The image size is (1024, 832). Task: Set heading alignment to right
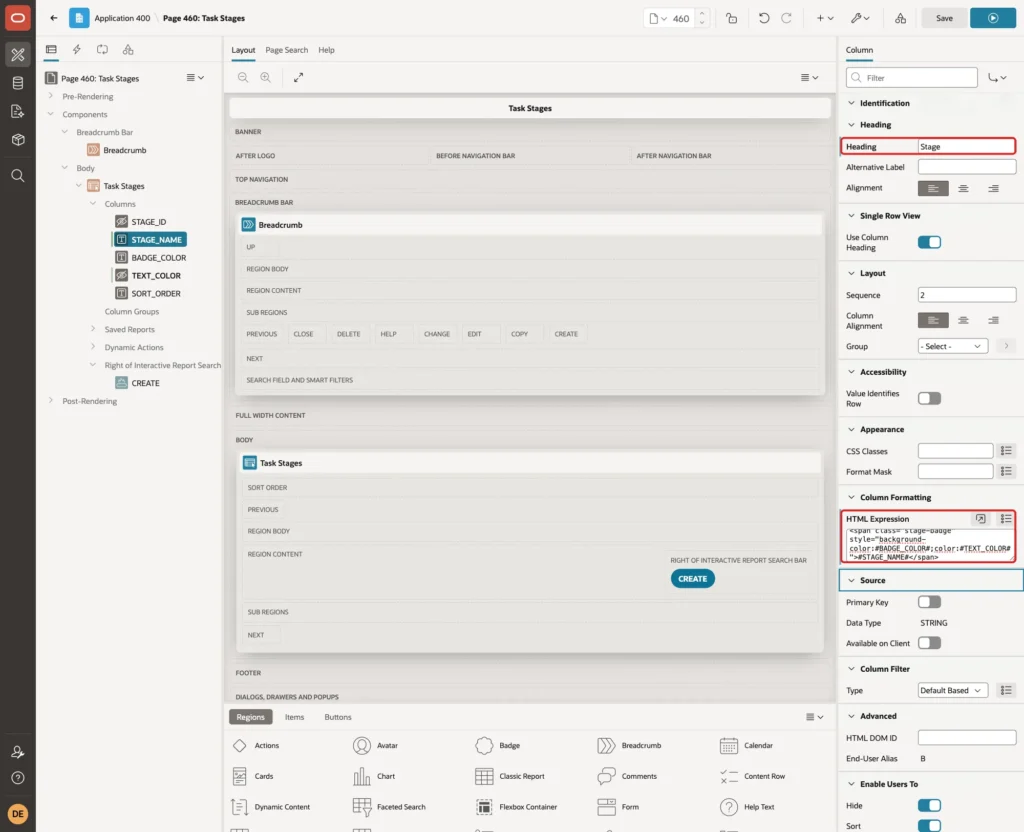pyautogui.click(x=993, y=188)
